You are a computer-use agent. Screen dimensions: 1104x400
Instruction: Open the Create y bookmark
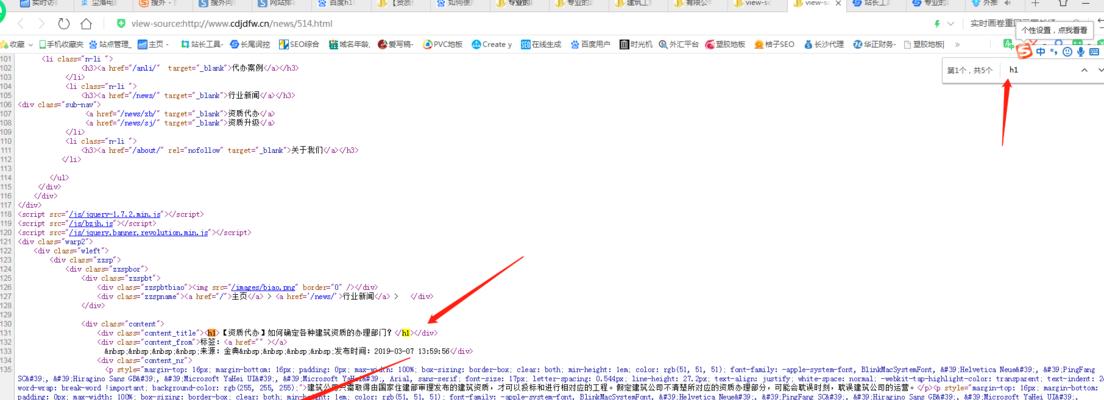click(x=491, y=44)
